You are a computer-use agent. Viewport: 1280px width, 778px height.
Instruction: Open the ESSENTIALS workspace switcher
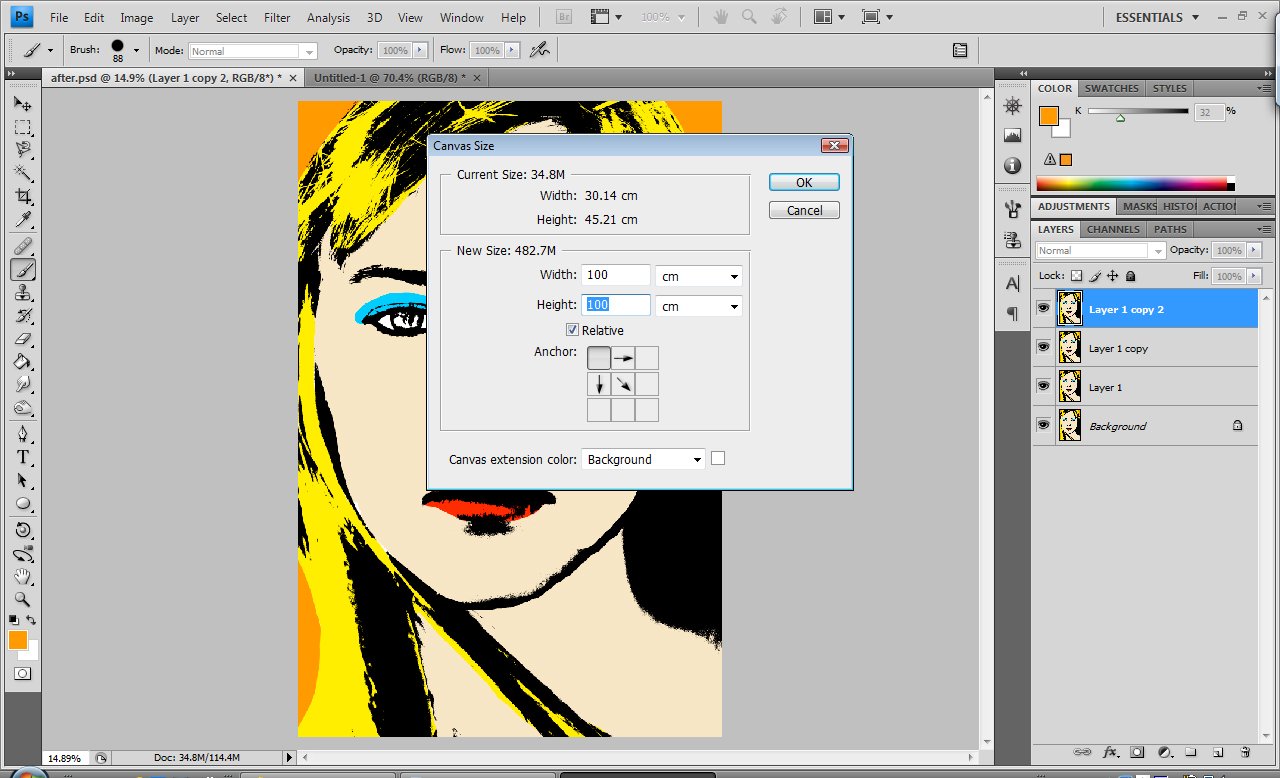pos(1157,17)
